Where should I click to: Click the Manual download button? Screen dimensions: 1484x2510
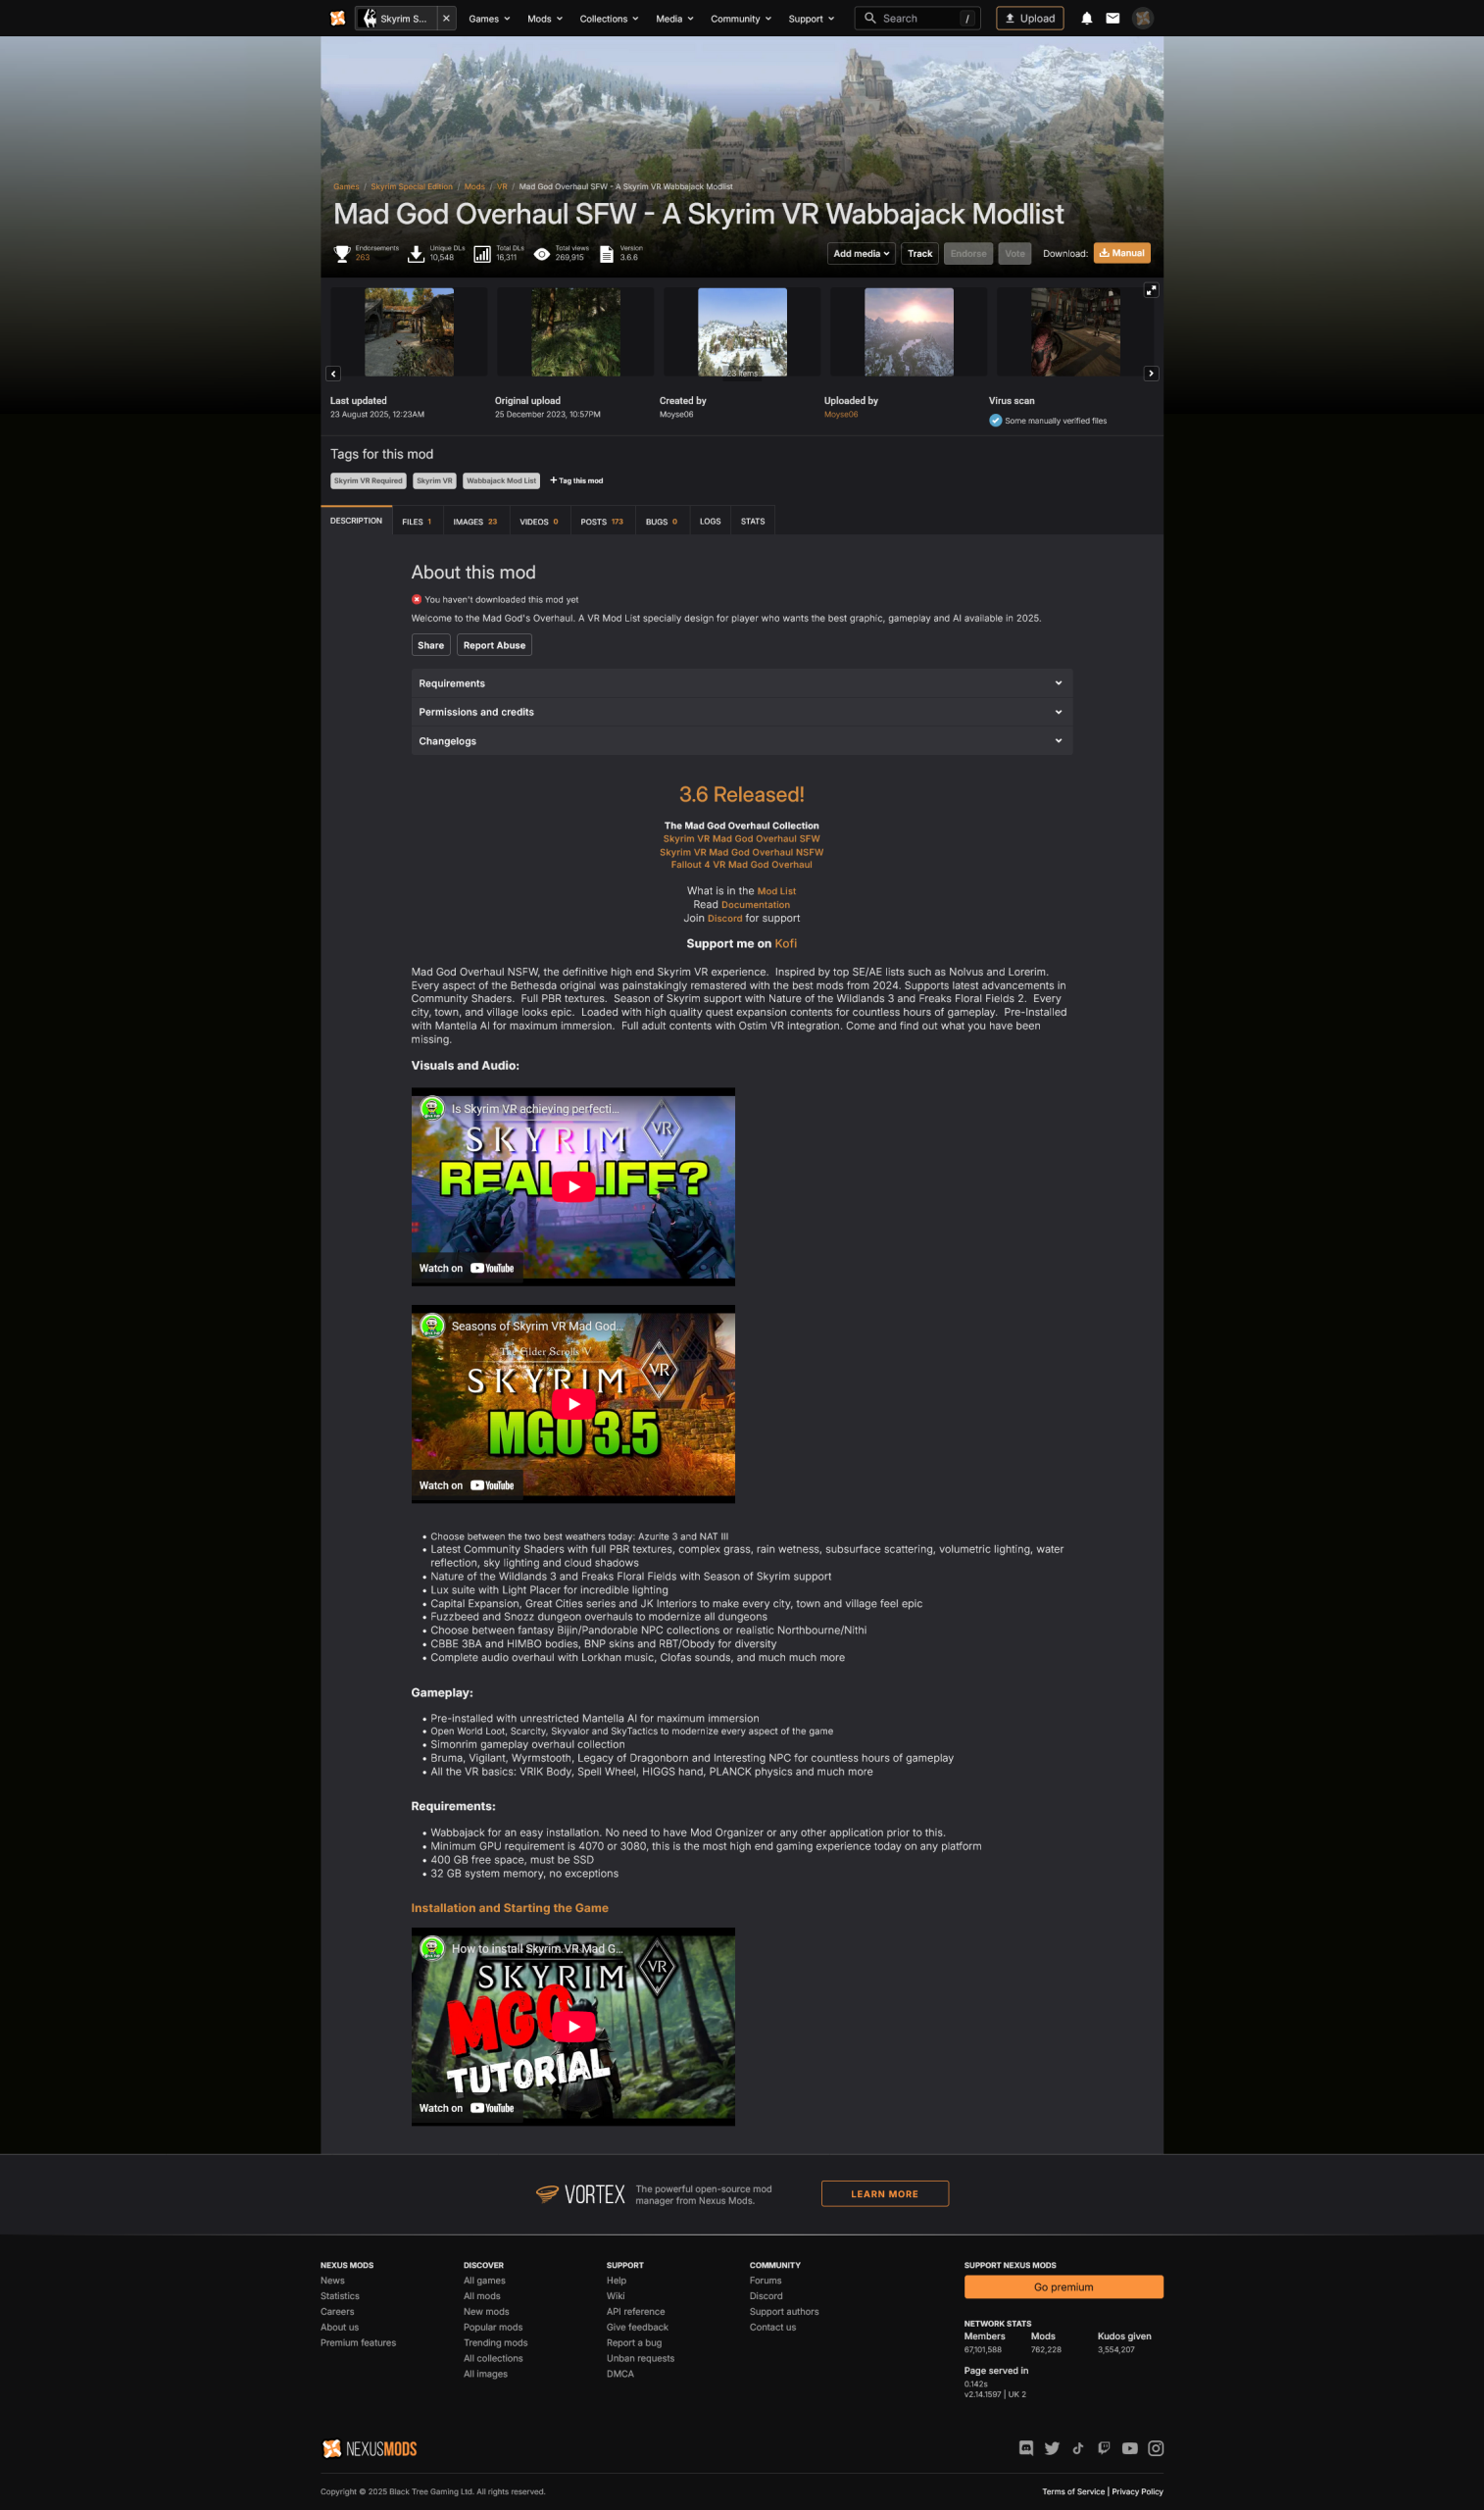click(x=1121, y=253)
